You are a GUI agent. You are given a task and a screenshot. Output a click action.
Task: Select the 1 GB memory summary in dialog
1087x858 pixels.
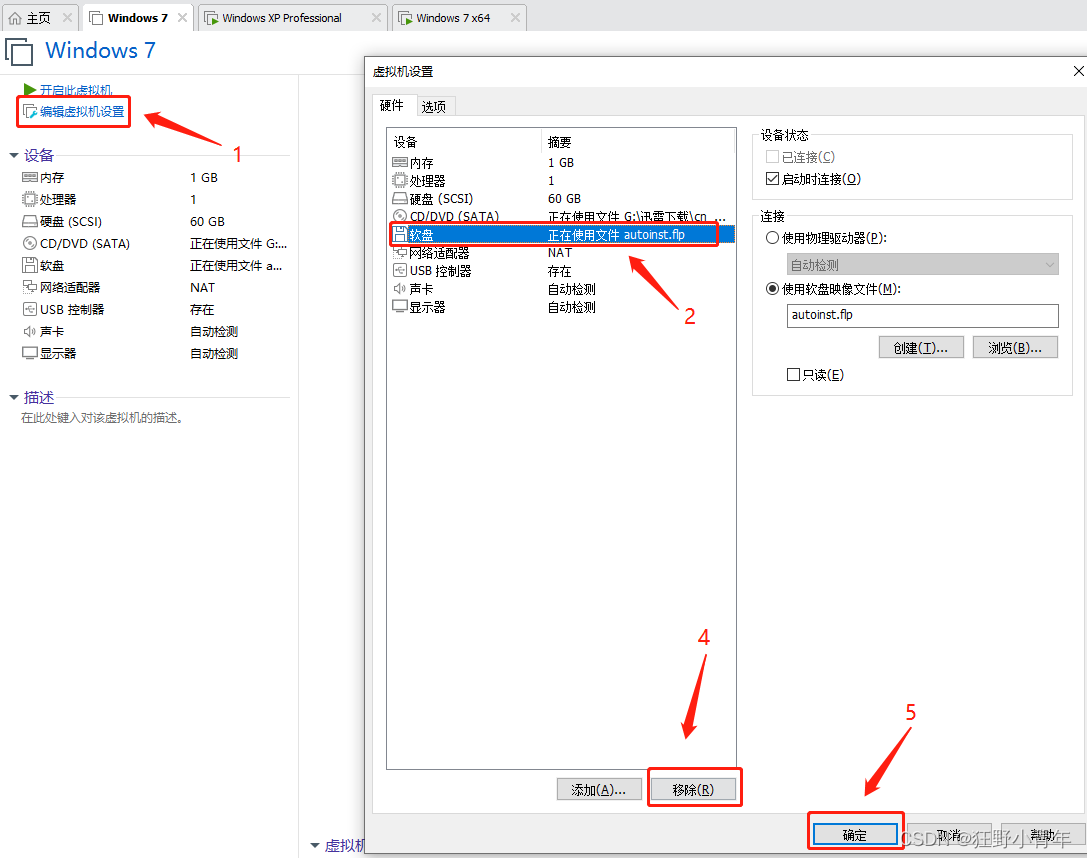(x=561, y=162)
